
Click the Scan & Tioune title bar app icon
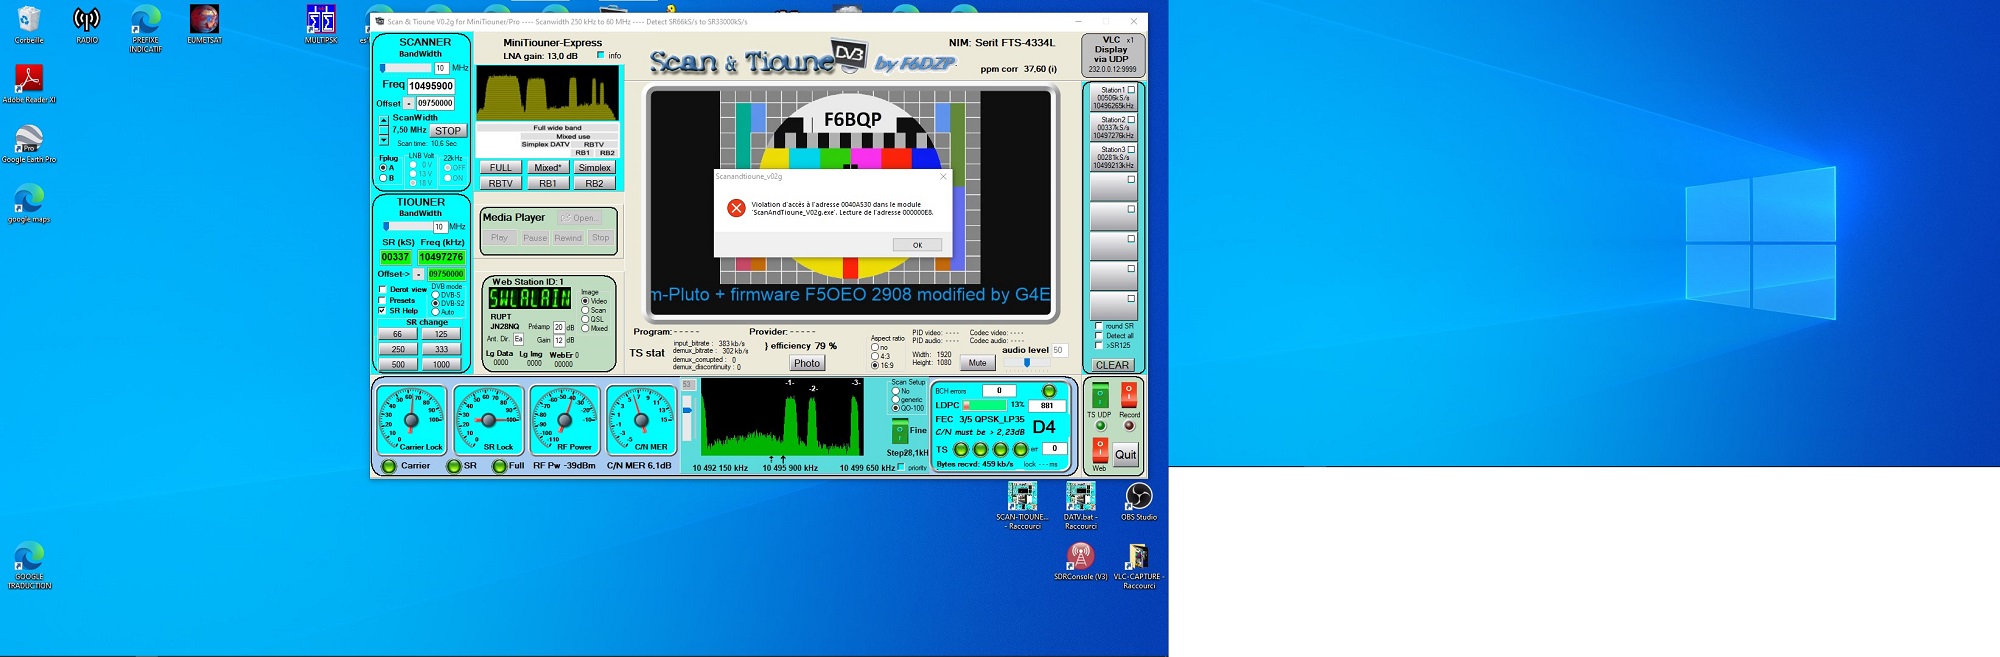click(x=379, y=21)
